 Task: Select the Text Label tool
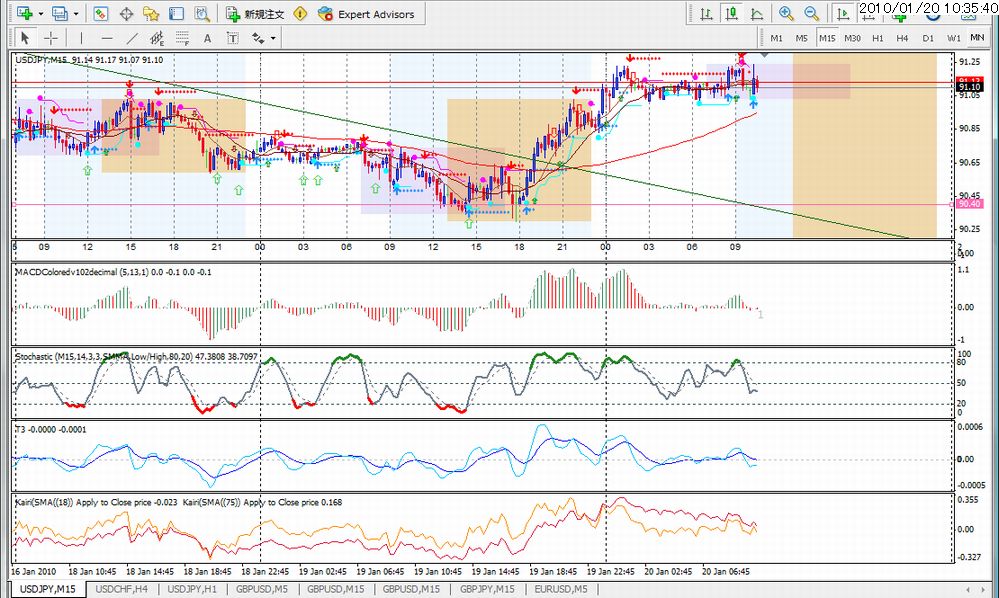(x=233, y=38)
